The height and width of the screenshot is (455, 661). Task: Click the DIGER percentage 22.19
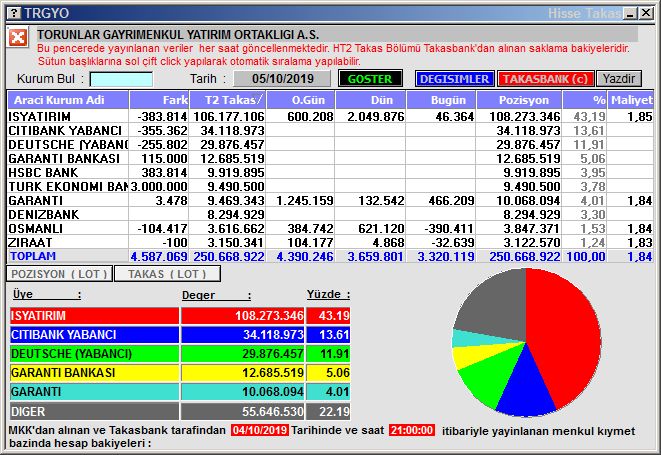334,411
